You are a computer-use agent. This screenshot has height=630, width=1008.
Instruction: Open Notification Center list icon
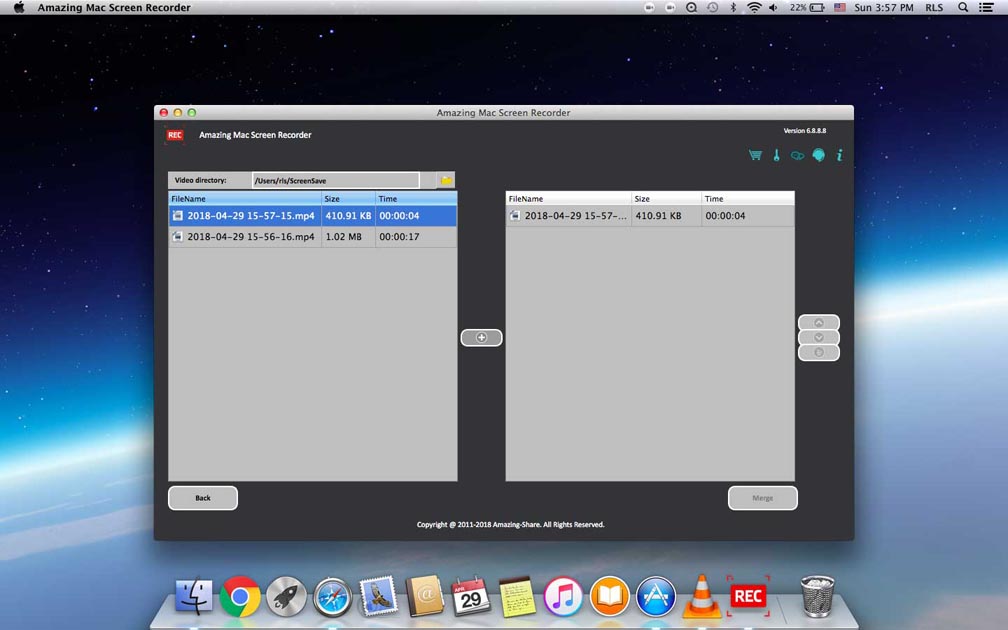coord(986,8)
